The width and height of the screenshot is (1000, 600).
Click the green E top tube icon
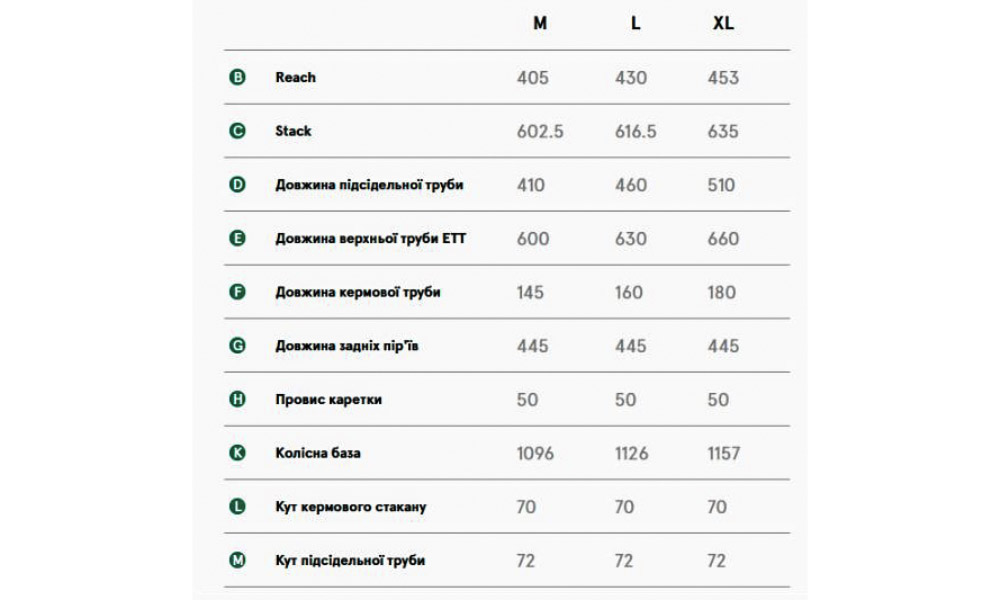tap(237, 238)
